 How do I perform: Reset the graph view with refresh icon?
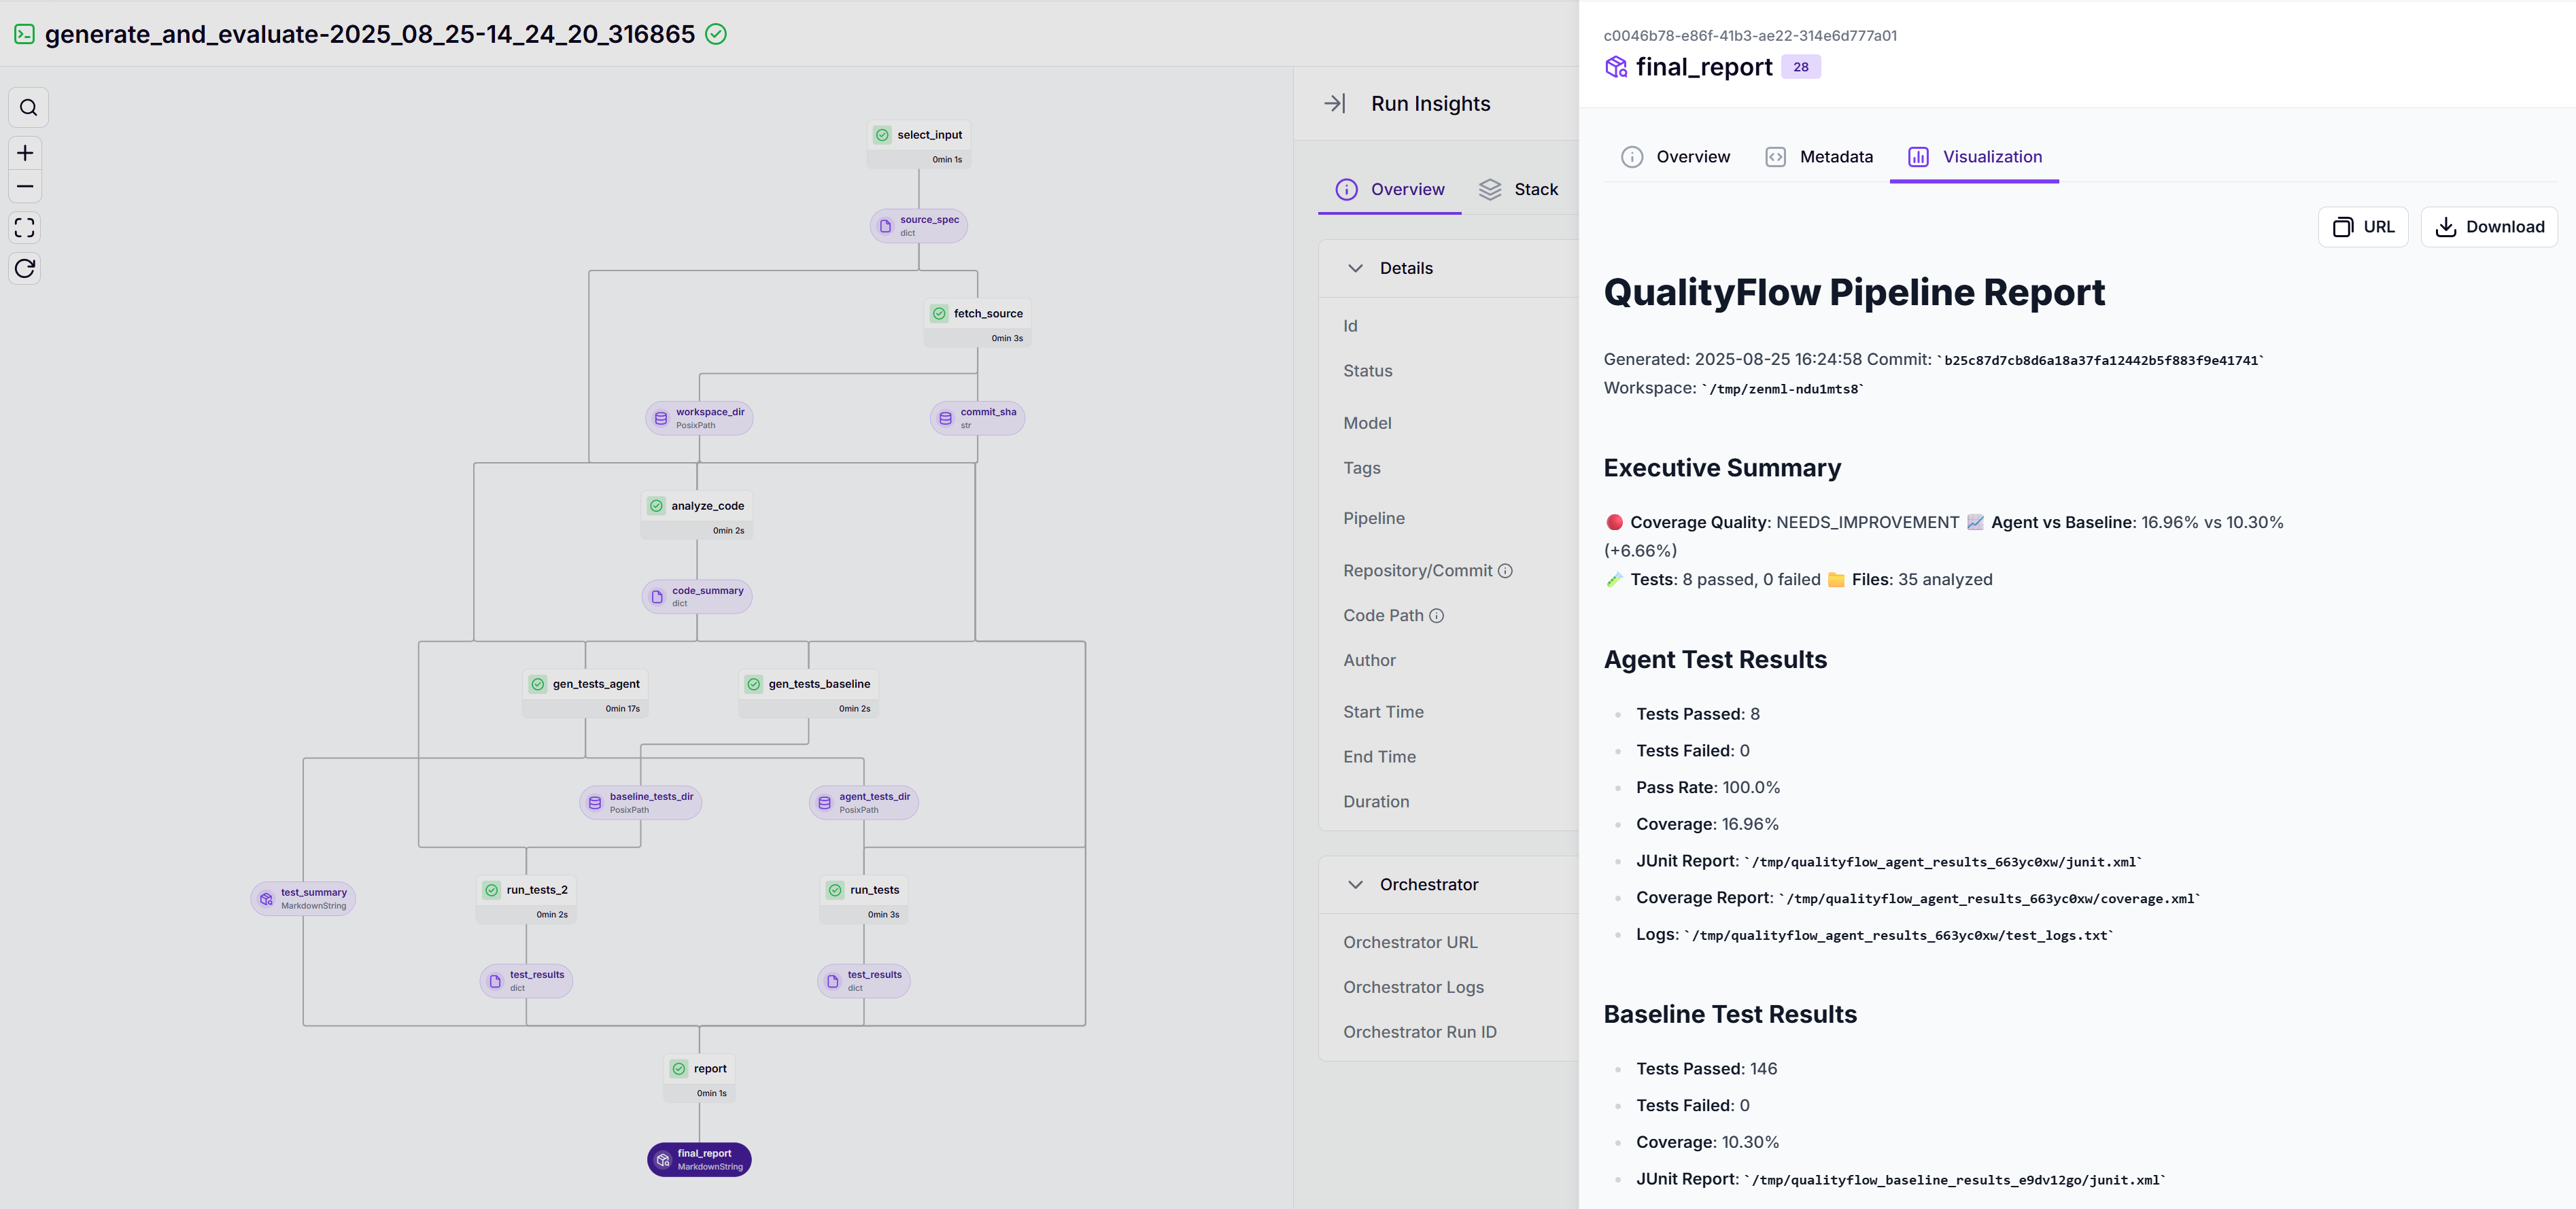(x=24, y=268)
